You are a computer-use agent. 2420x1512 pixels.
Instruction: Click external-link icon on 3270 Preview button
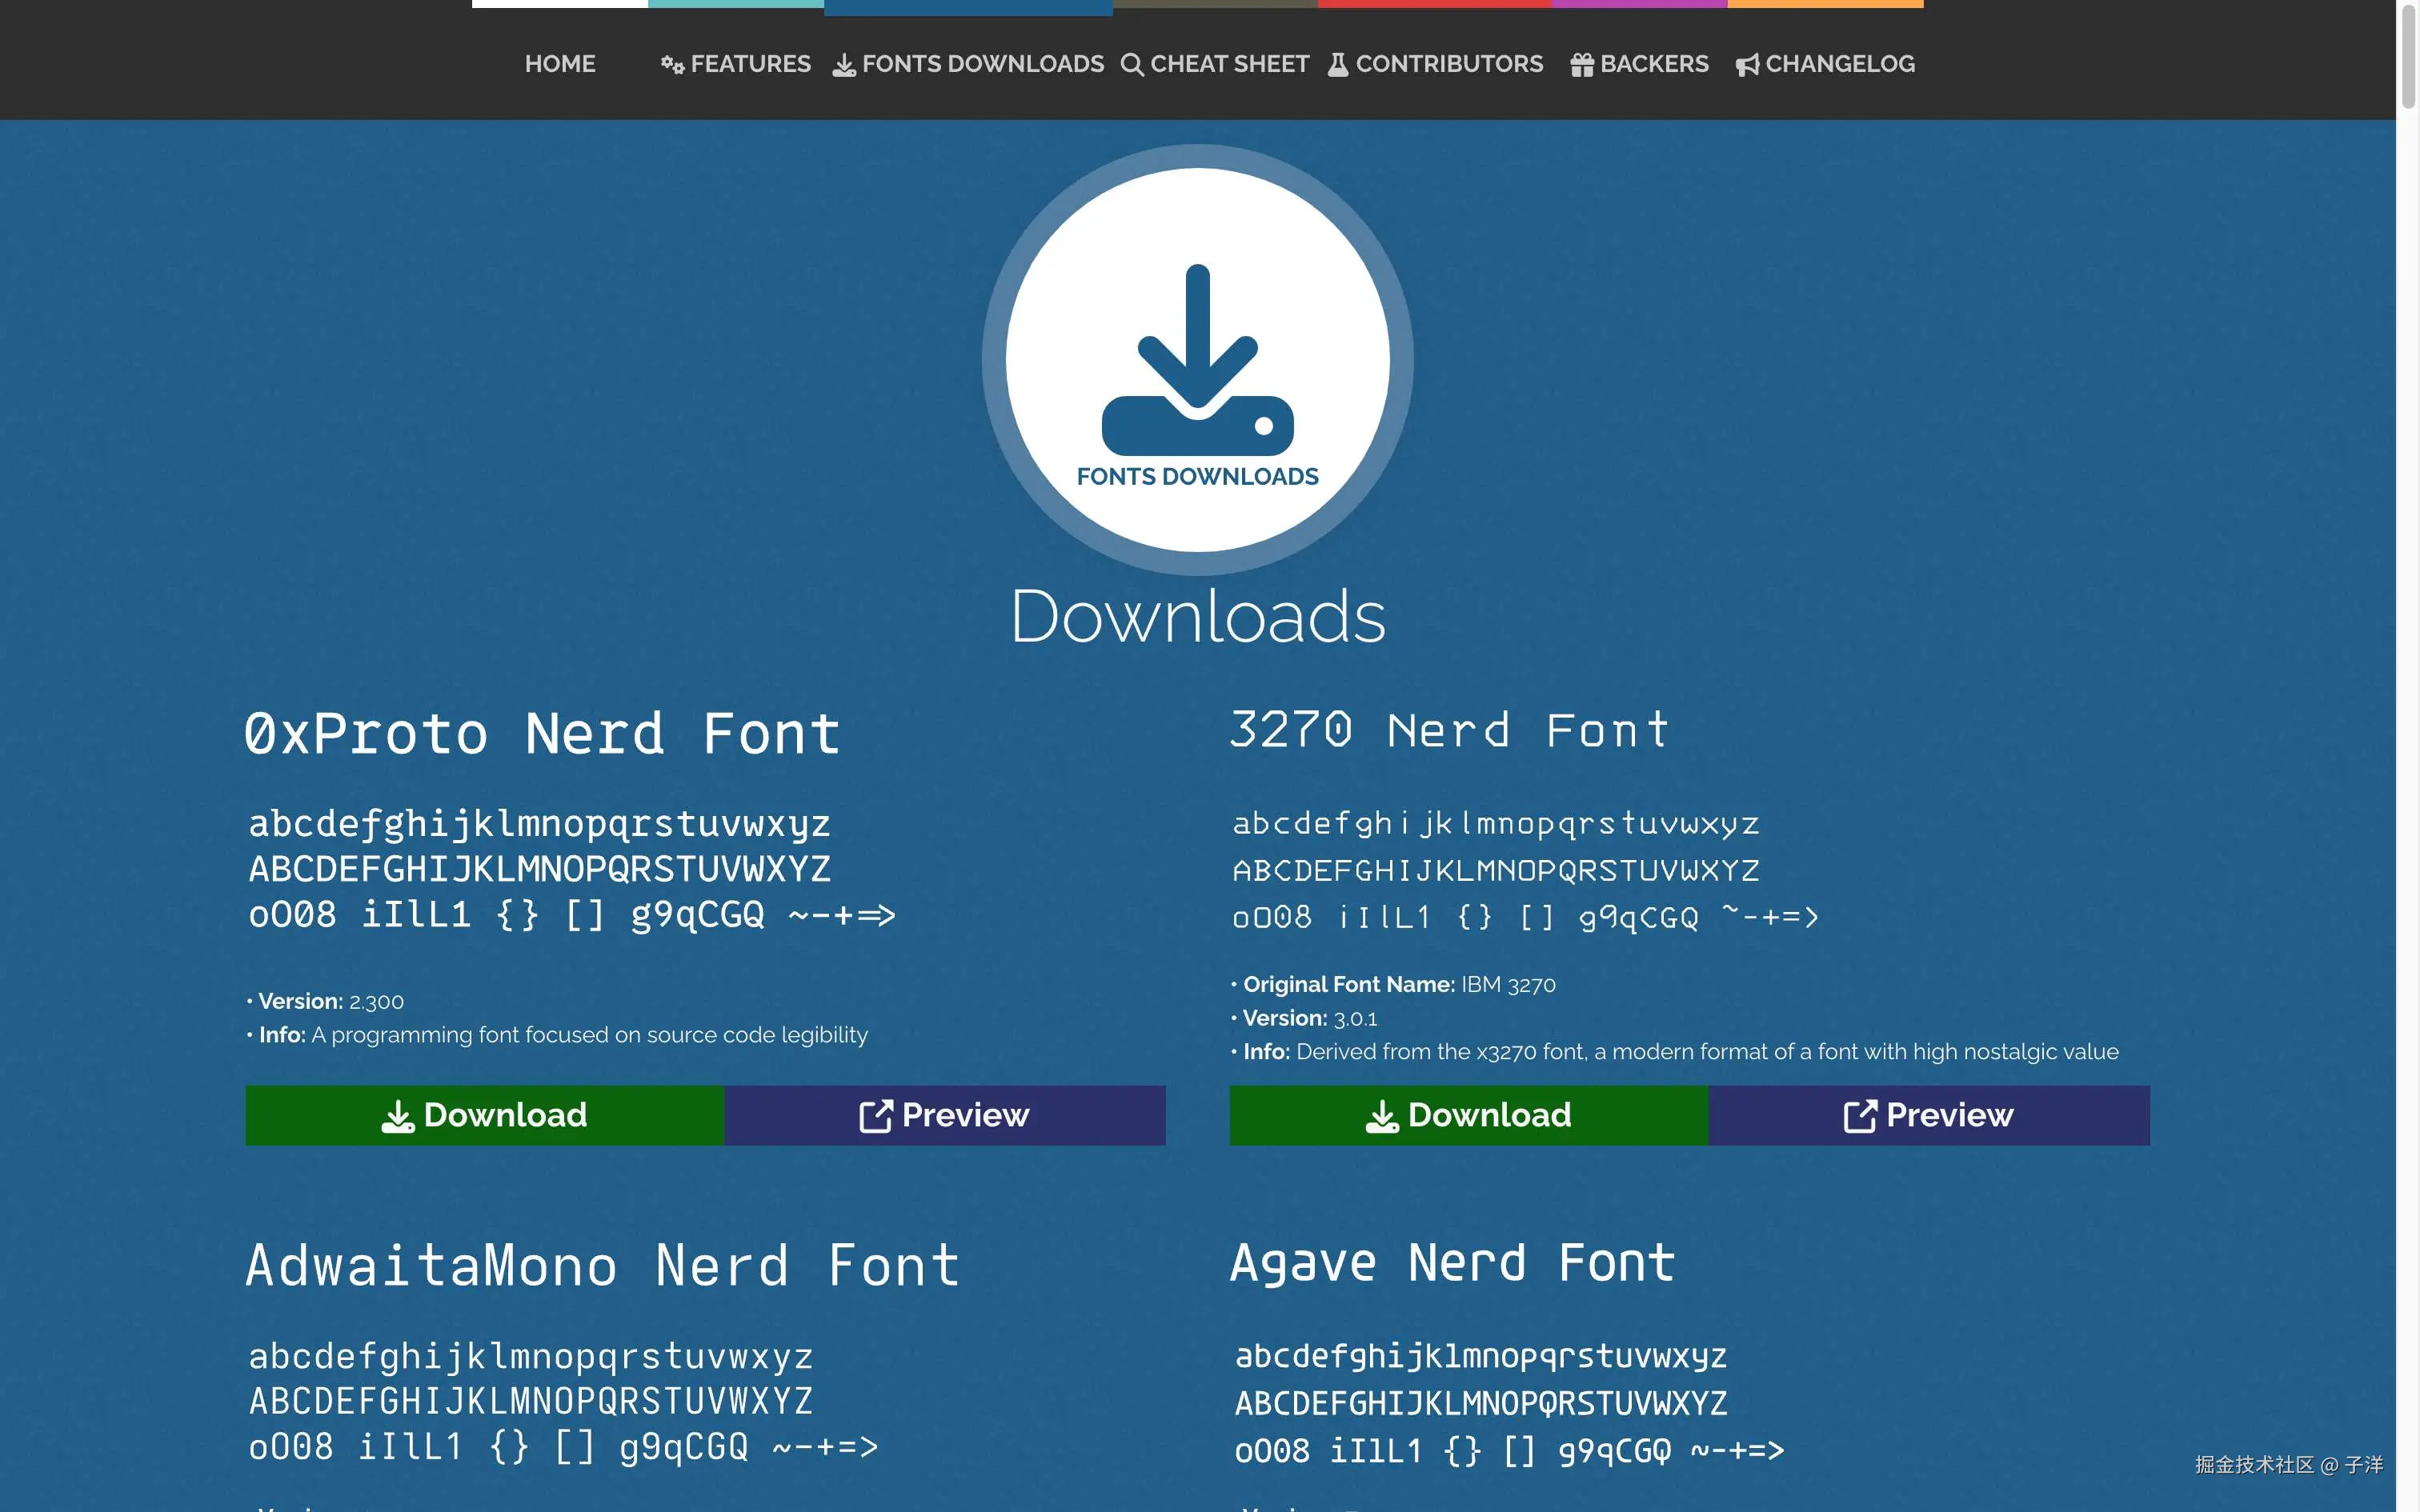point(1859,1116)
